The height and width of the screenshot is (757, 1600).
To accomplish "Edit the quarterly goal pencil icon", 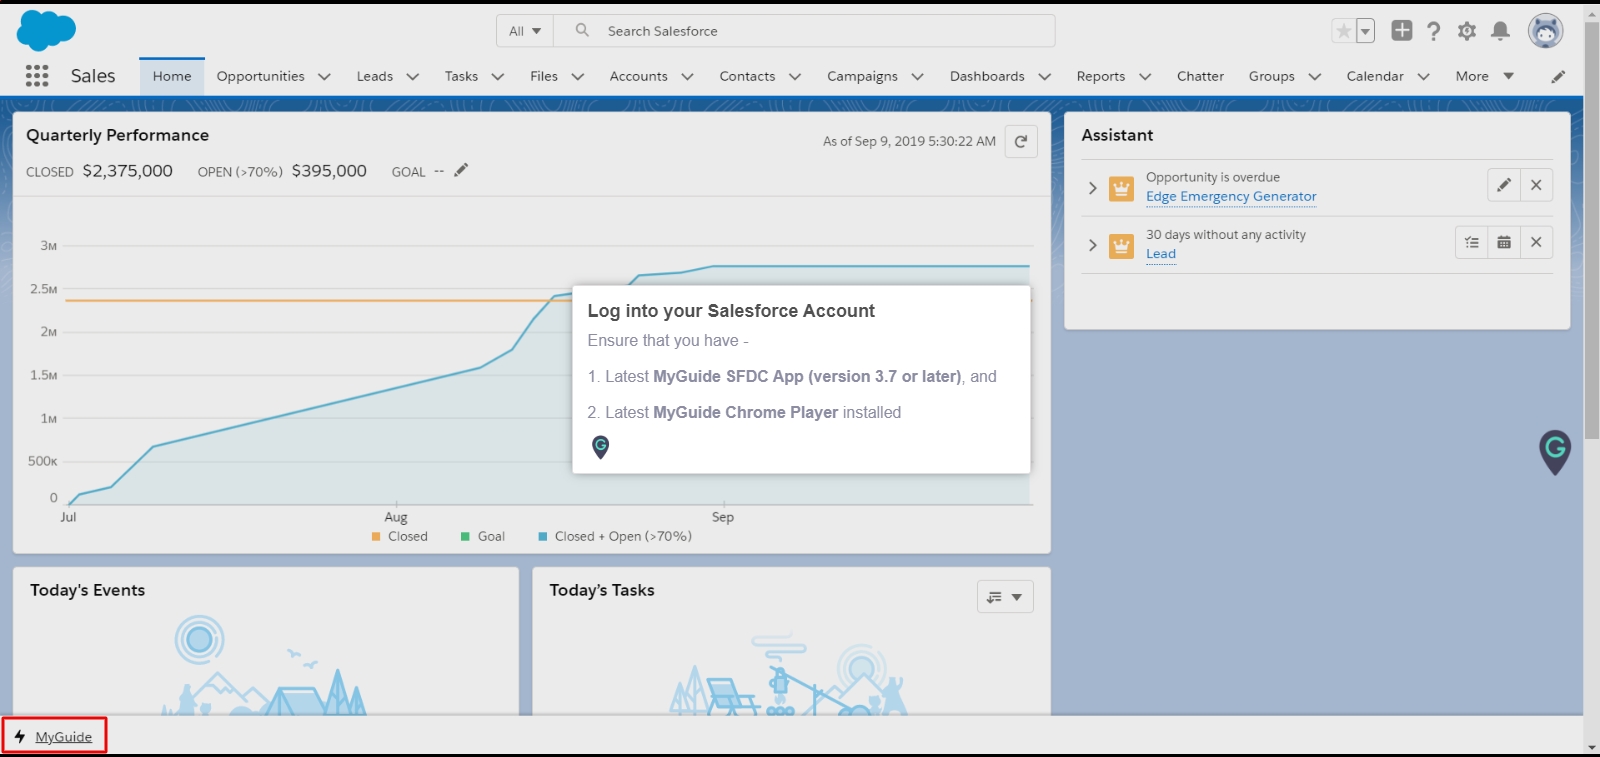I will 461,170.
